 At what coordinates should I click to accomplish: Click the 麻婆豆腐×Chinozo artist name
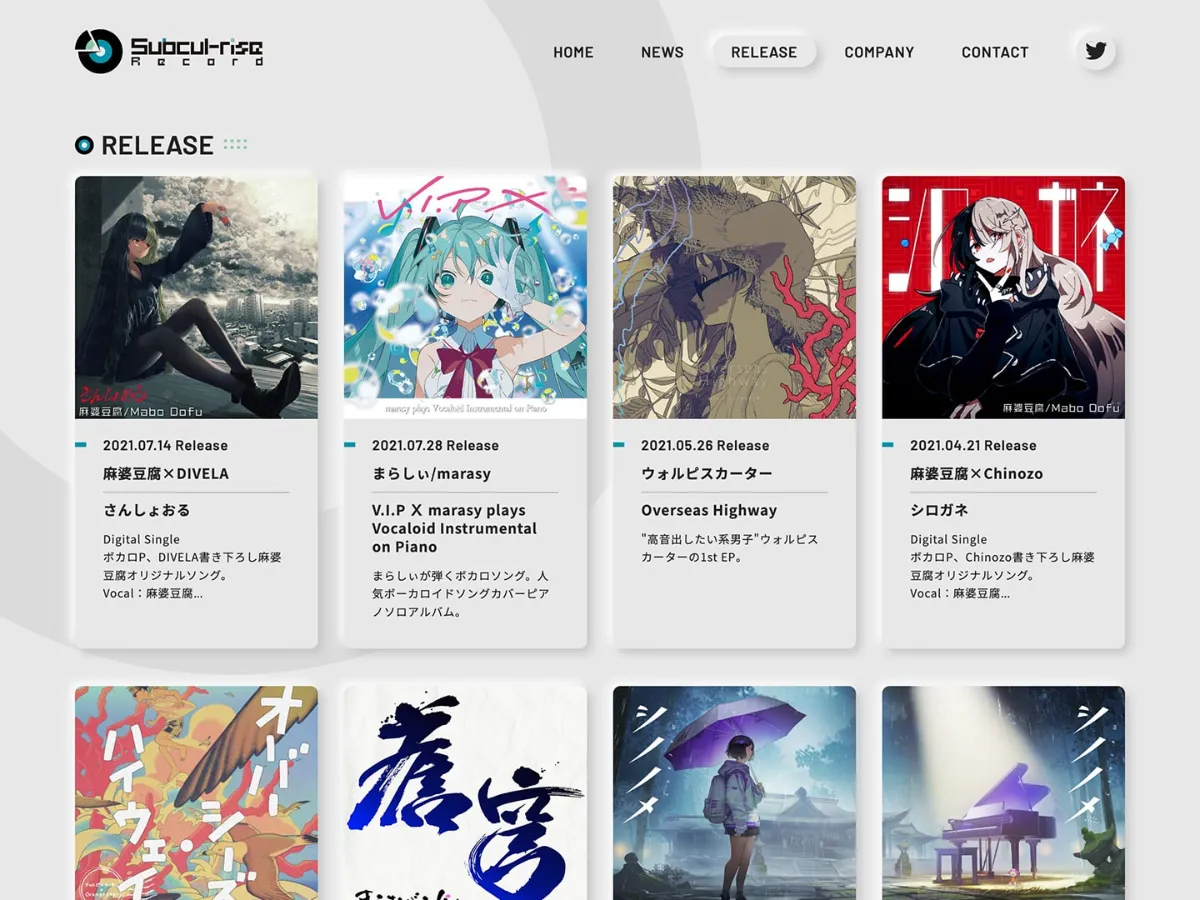(976, 473)
